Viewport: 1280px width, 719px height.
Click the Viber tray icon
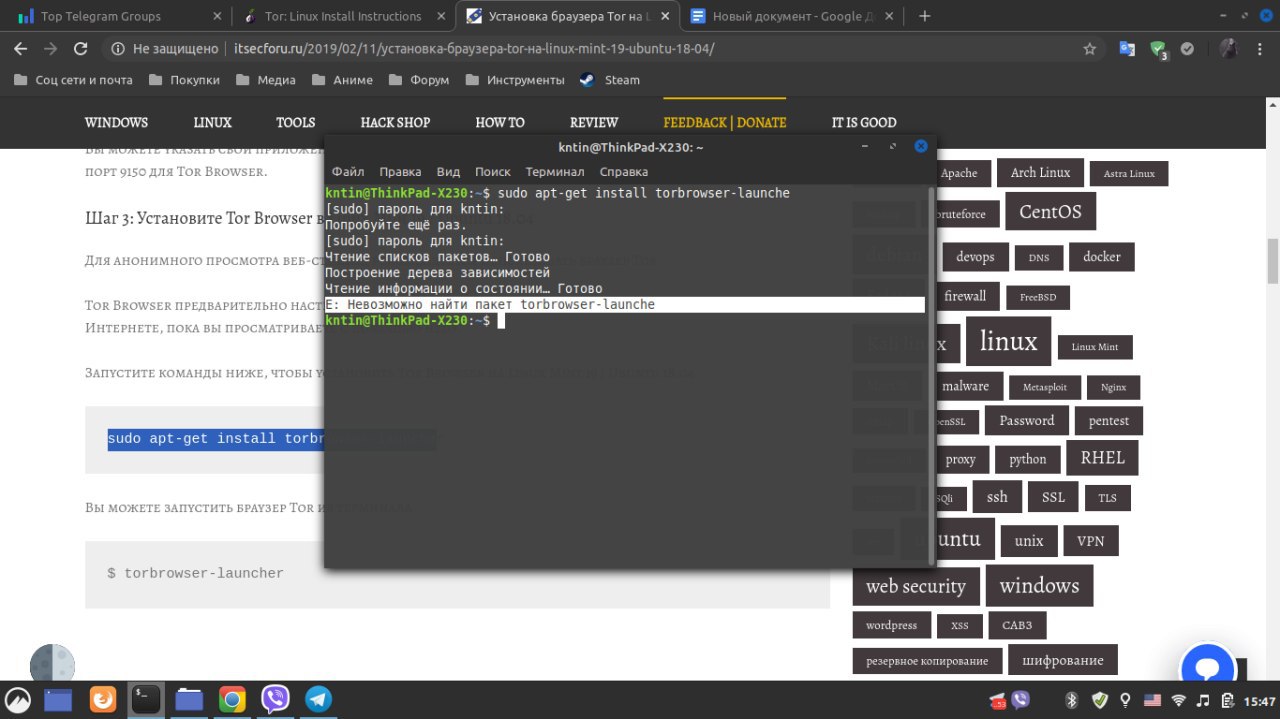coord(1019,700)
